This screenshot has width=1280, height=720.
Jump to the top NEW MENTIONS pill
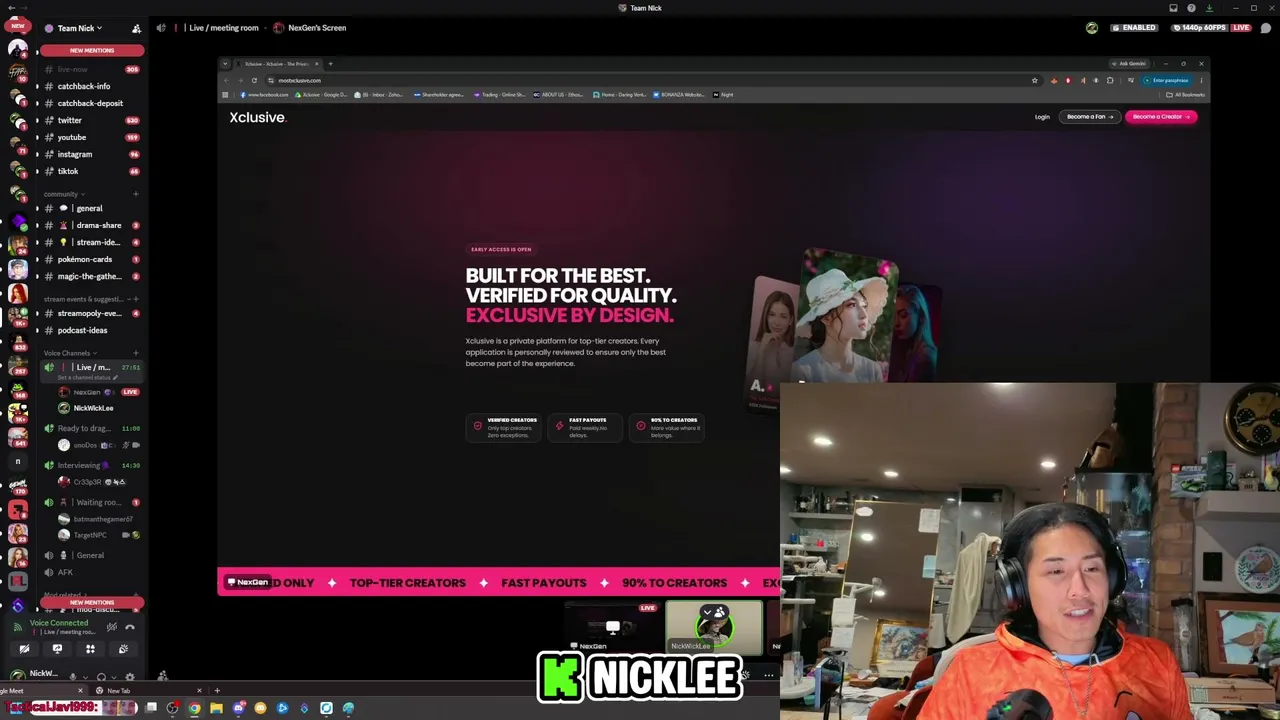coord(92,50)
